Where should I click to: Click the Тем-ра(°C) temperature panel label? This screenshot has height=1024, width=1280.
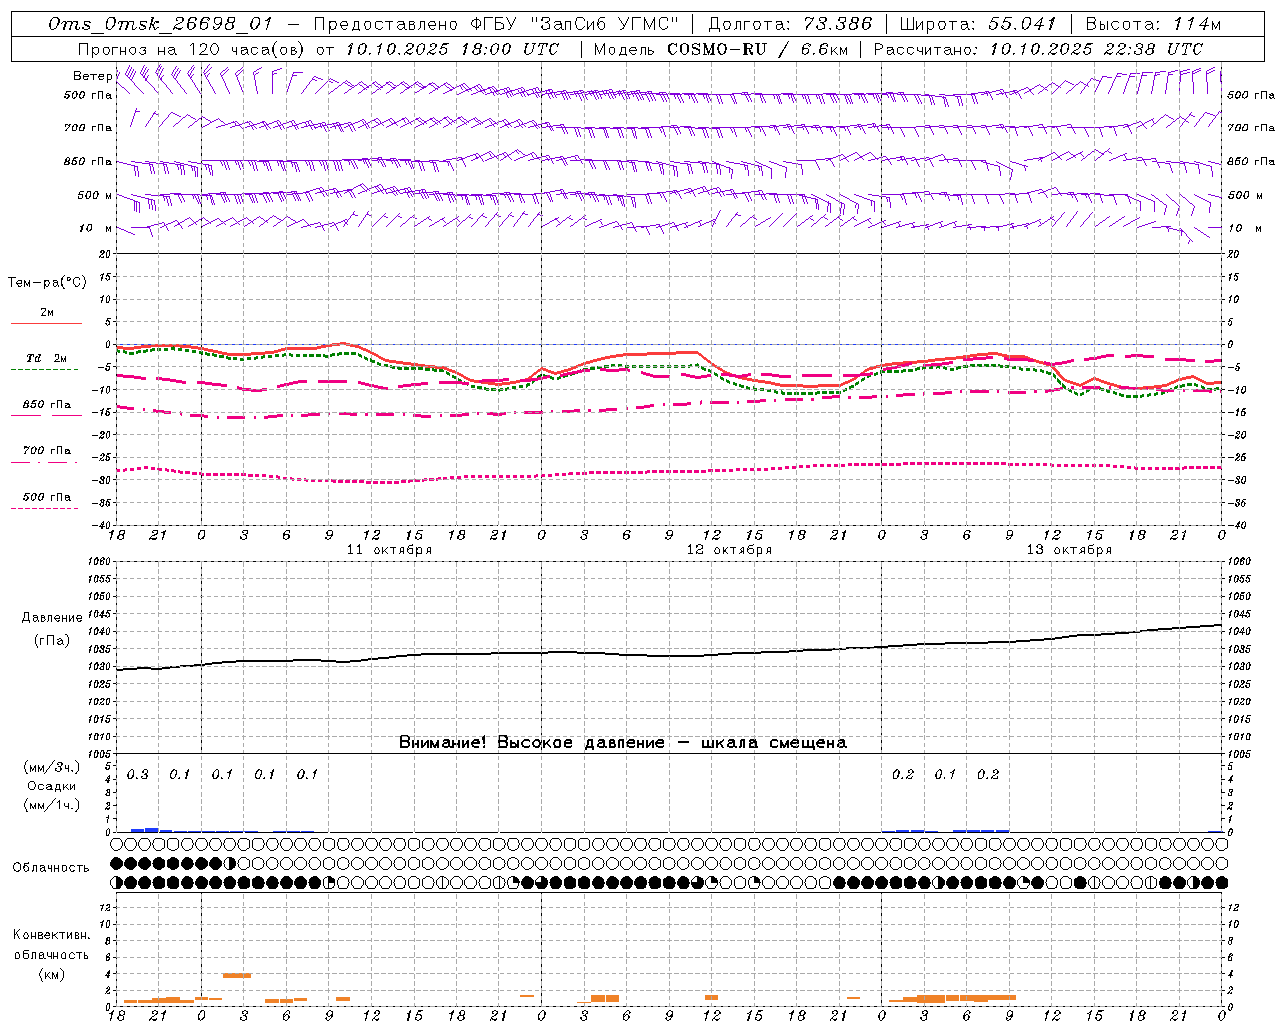tap(47, 283)
